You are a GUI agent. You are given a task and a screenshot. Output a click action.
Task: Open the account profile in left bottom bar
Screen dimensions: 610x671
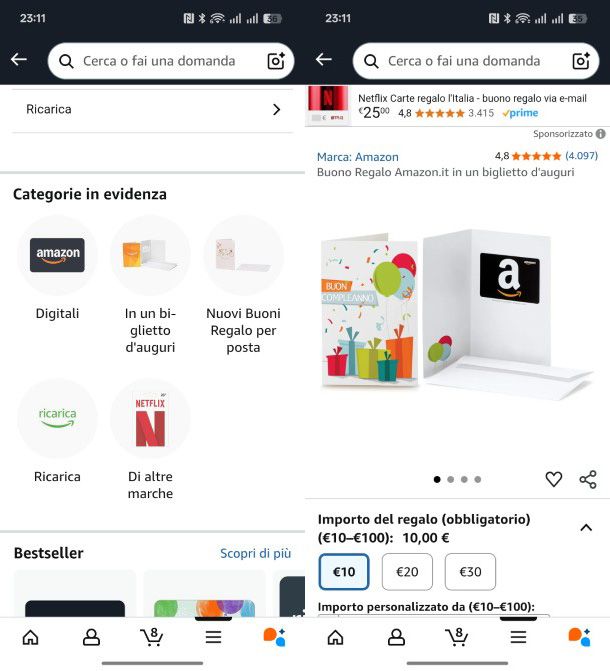[91, 637]
